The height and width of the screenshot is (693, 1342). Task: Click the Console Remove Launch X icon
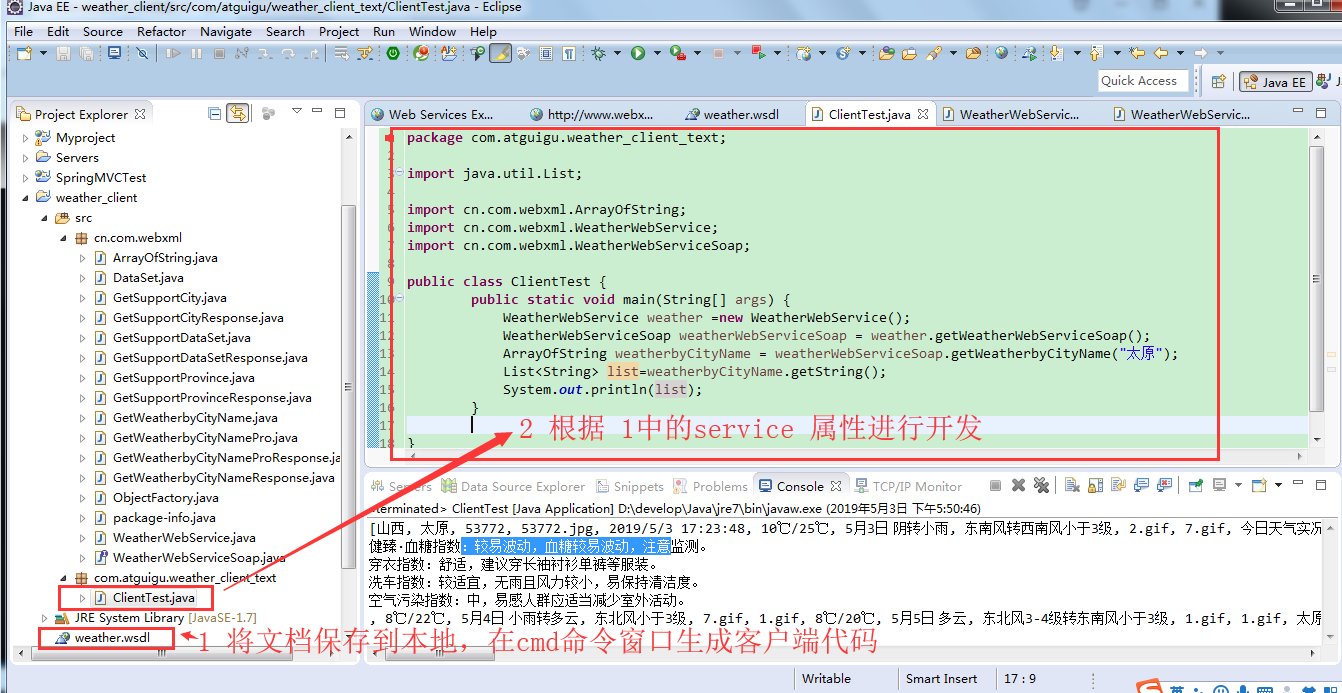(1018, 485)
